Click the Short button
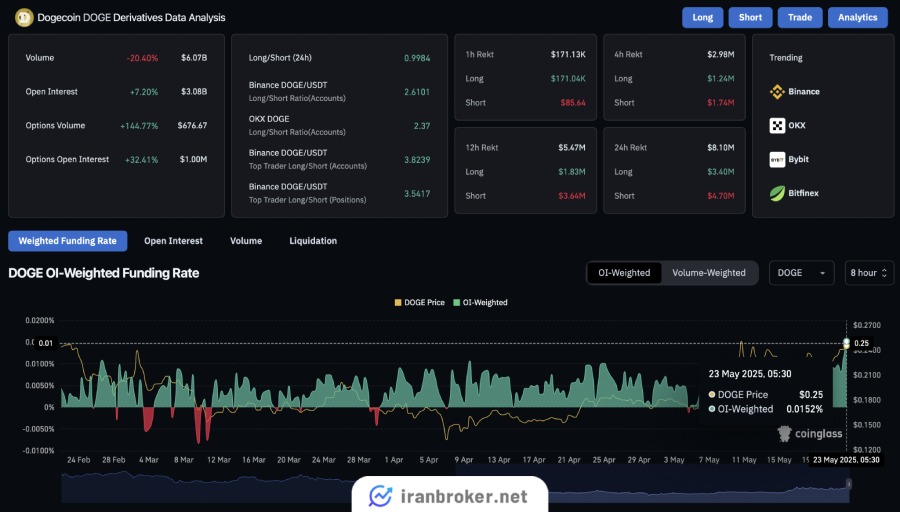The image size is (900, 512). 750,17
